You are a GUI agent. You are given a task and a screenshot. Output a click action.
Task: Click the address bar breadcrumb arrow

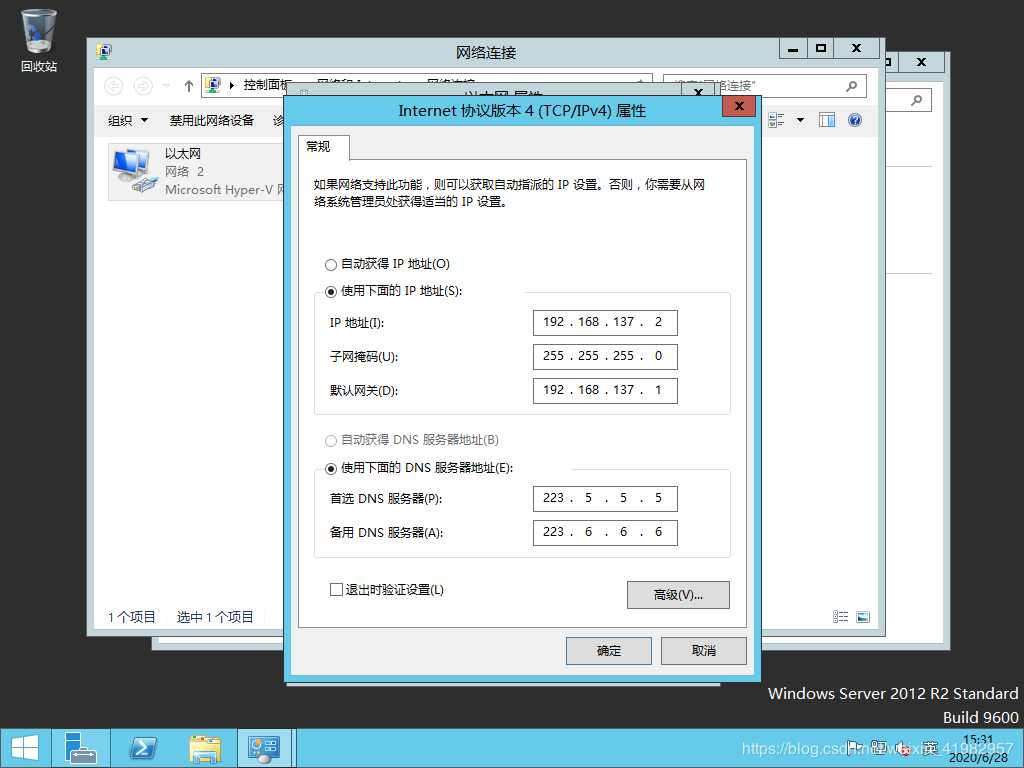click(232, 86)
